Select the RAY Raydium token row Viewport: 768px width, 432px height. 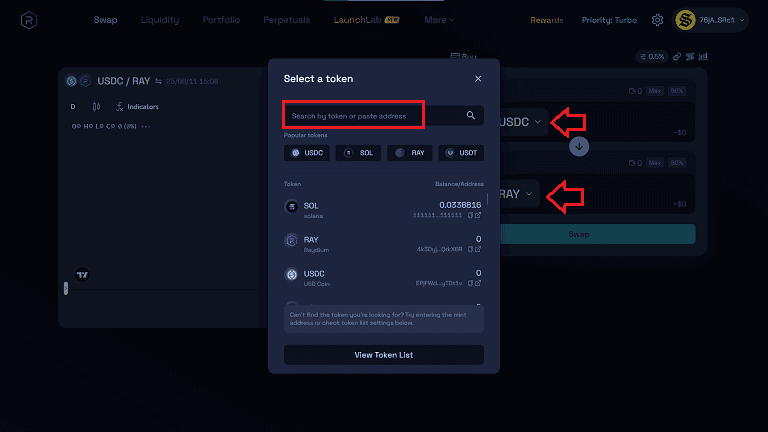[x=384, y=243]
